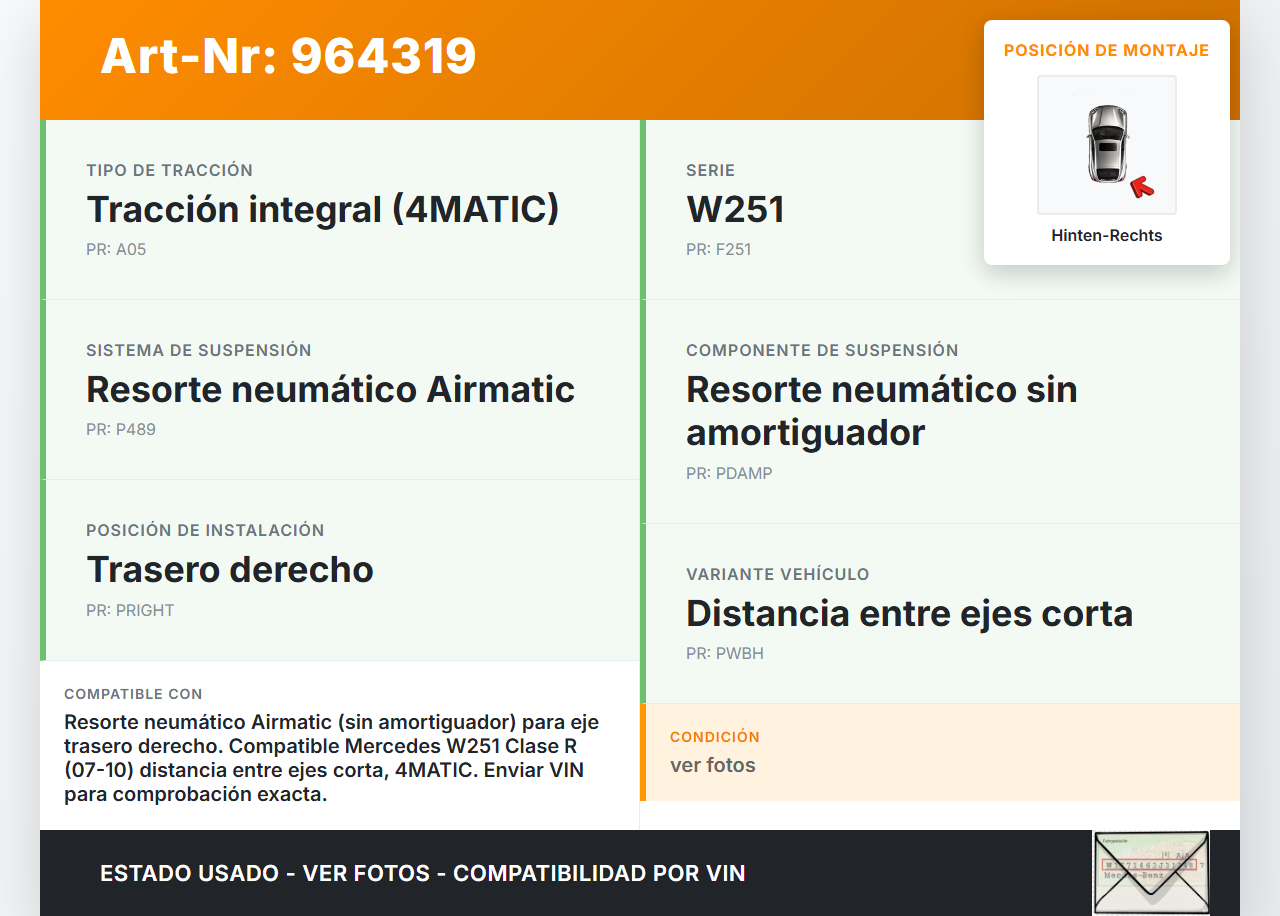Screen dimensions: 1280x916
Task: Click the 'VARIANTE VEHÍCULO' label
Action: [x=778, y=574]
